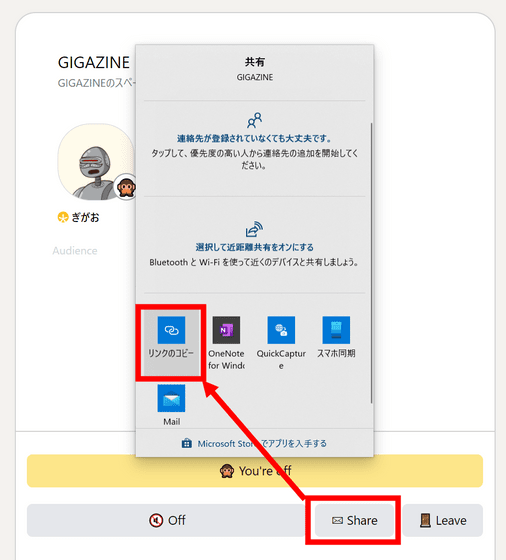Click the ぎがお username label
The width and height of the screenshot is (506, 560).
click(85, 217)
